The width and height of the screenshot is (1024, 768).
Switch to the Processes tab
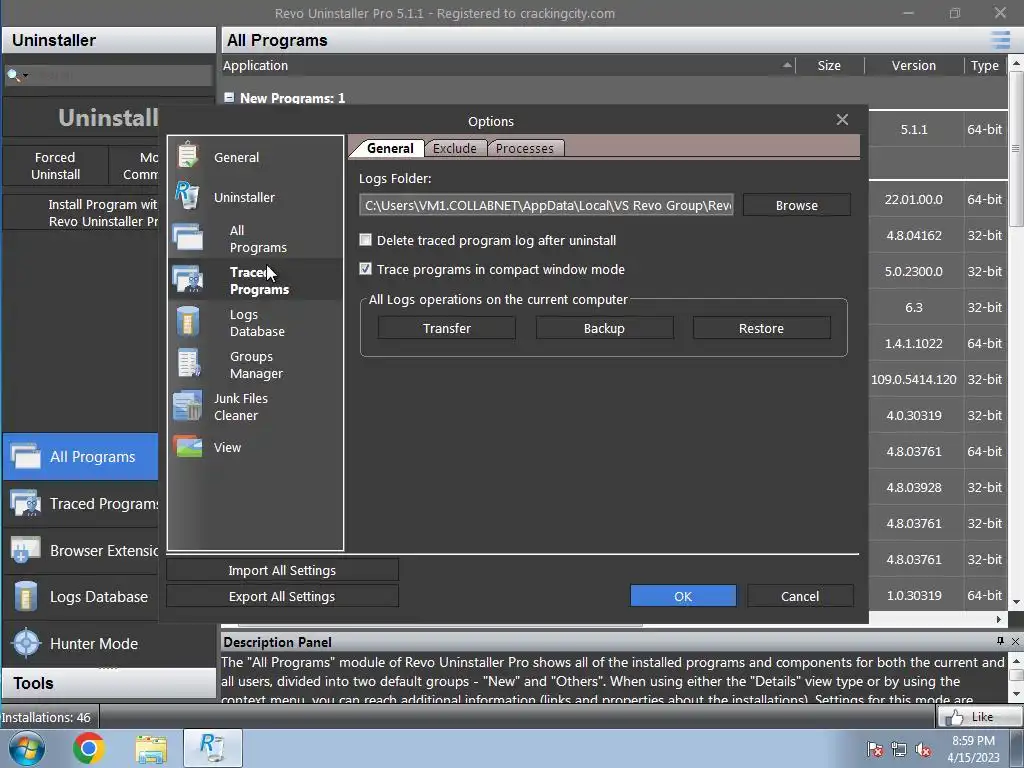(524, 148)
